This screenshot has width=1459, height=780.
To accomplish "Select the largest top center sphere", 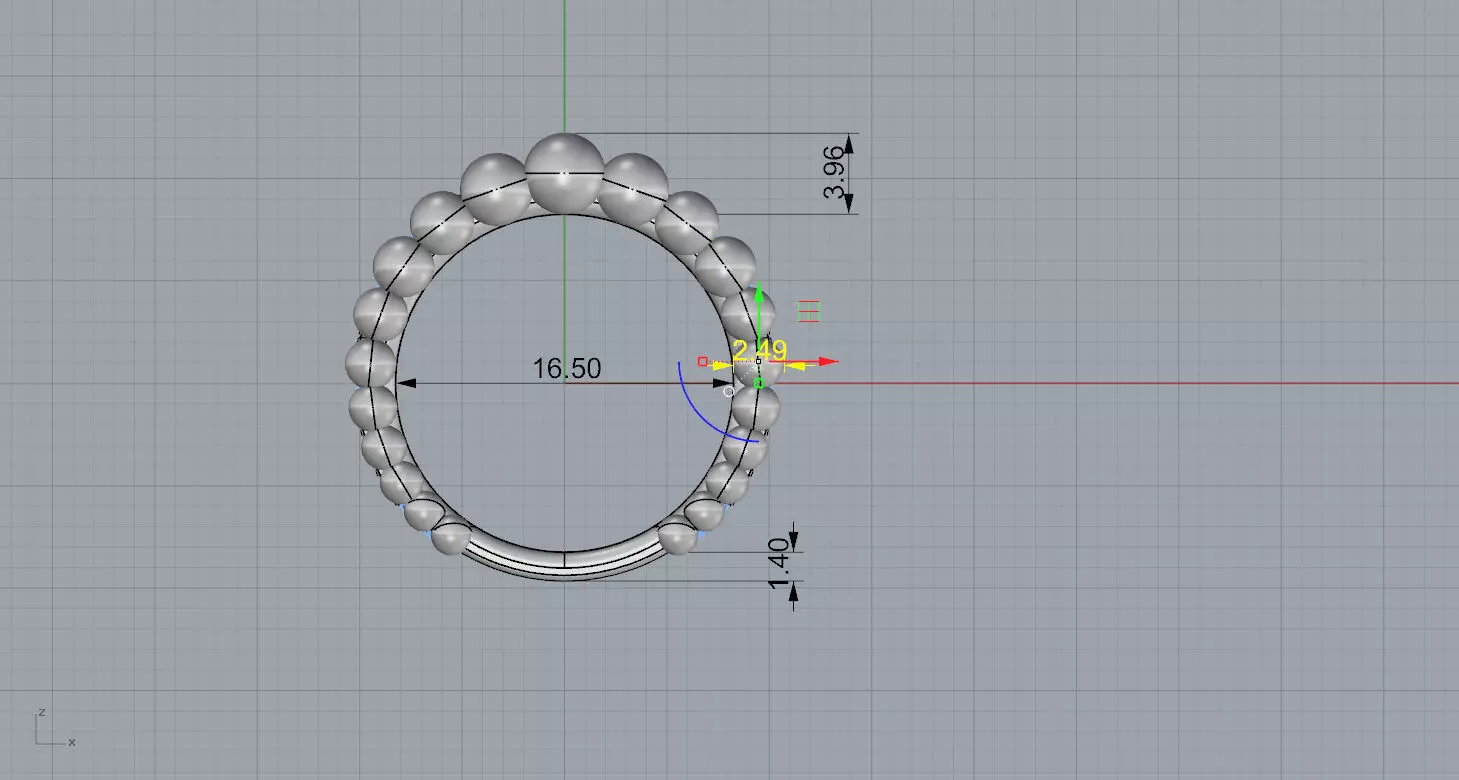I will 565,172.
